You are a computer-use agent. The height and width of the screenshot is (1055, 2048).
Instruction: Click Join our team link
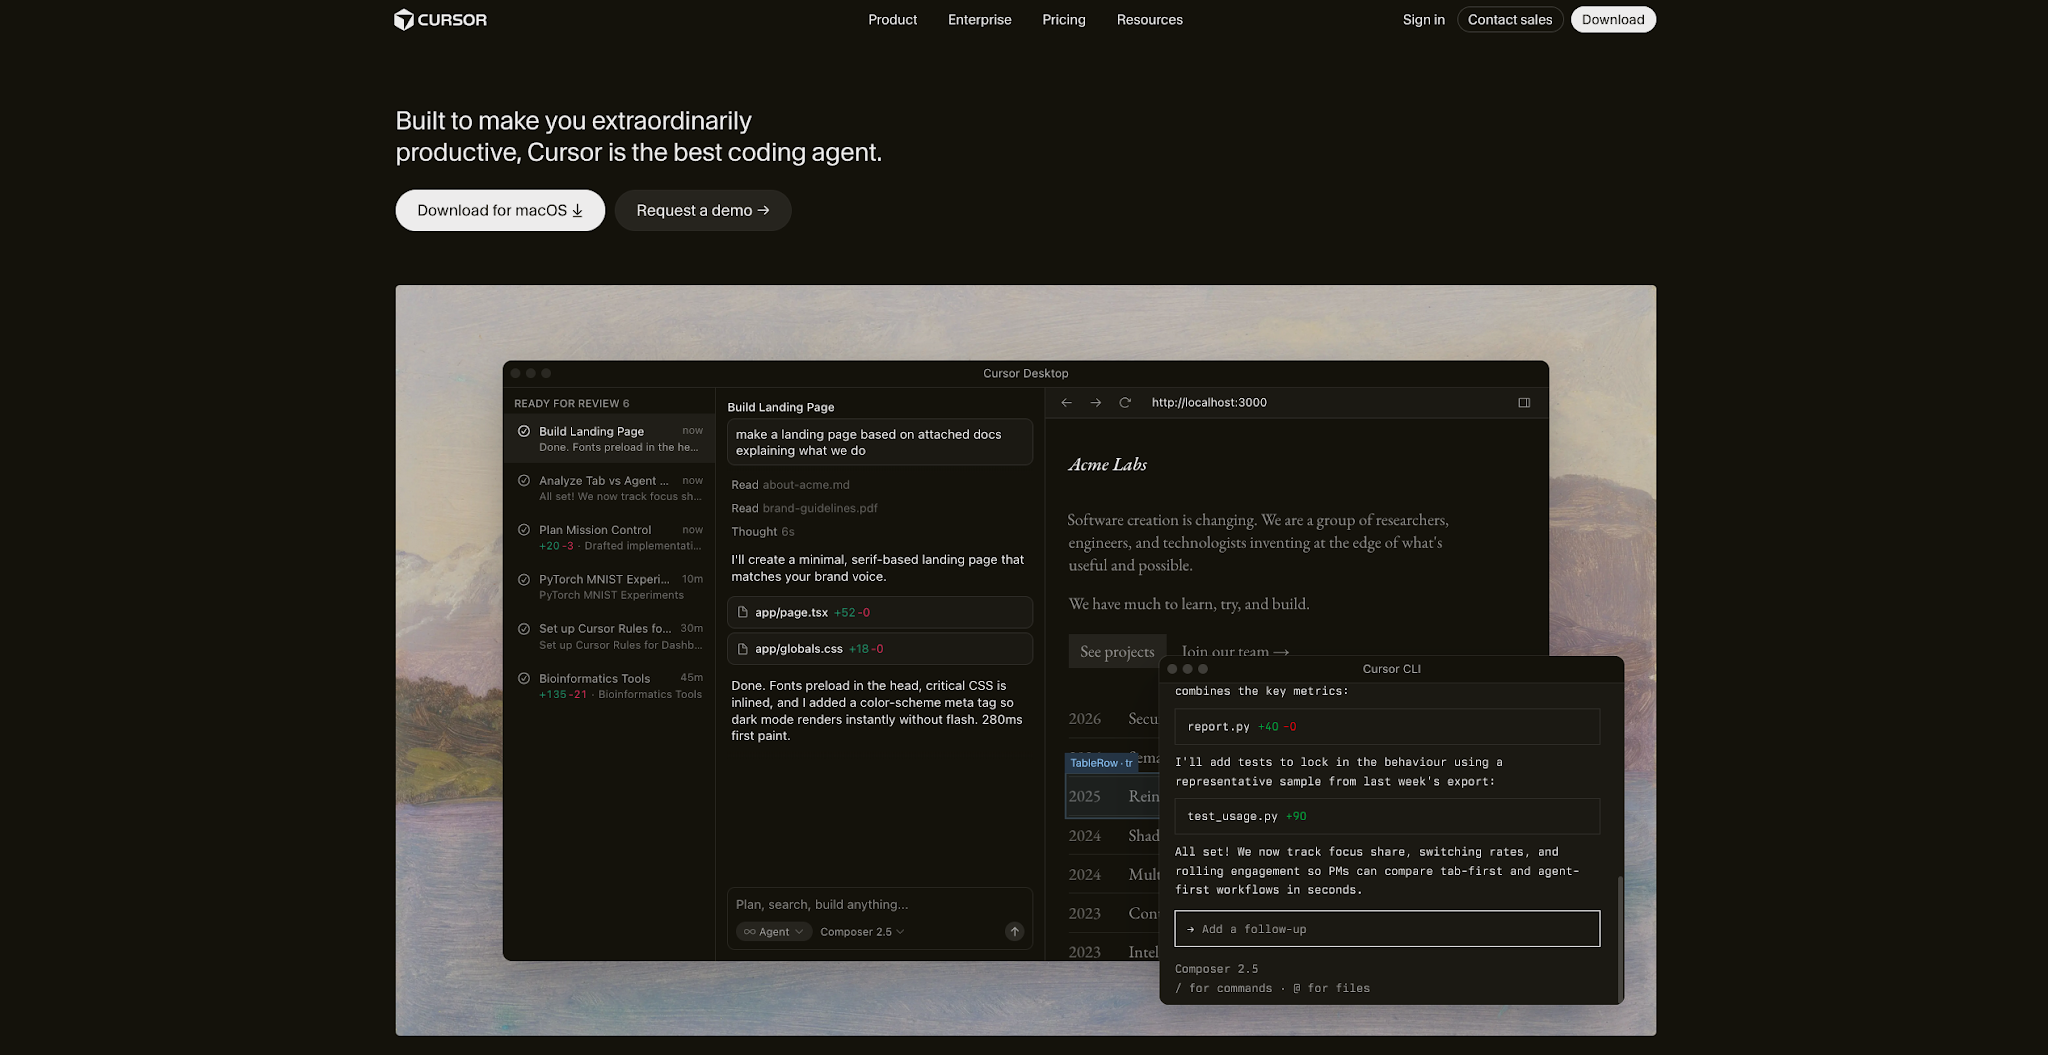coord(1235,651)
